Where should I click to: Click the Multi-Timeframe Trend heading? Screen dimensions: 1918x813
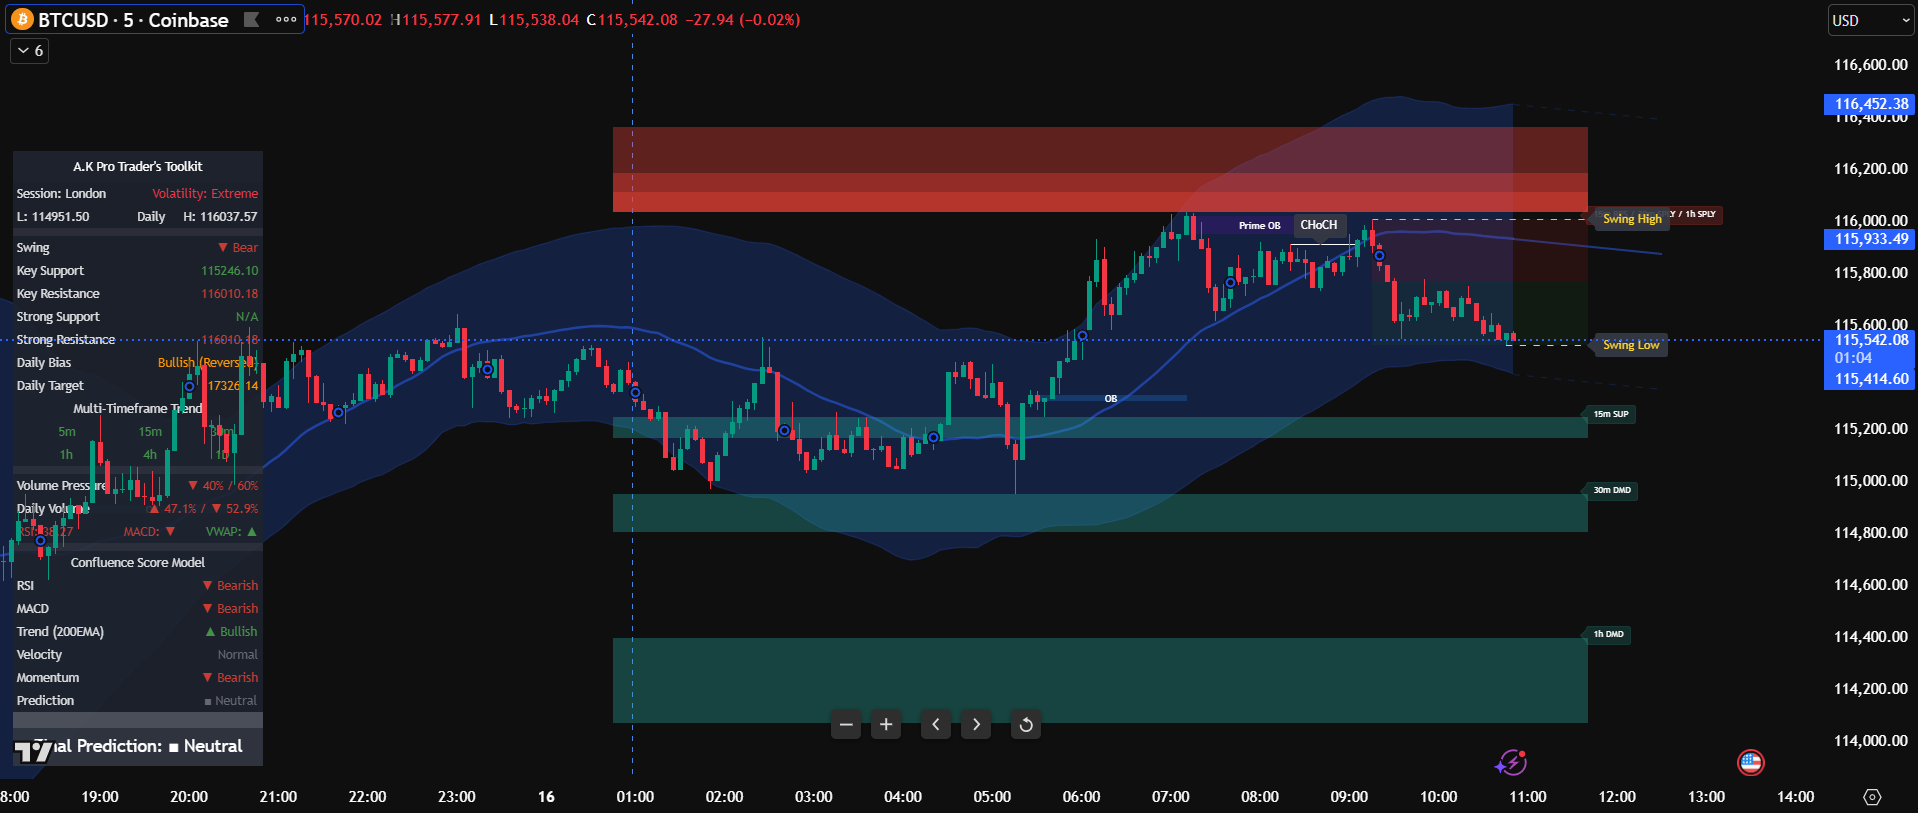[x=138, y=409]
